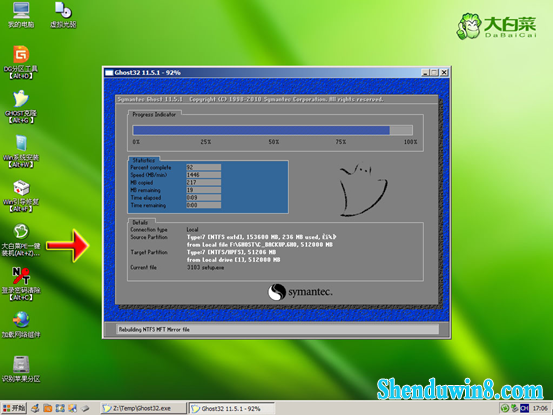Click the Percent complete value 92
This screenshot has width=553, height=415.
click(203, 167)
